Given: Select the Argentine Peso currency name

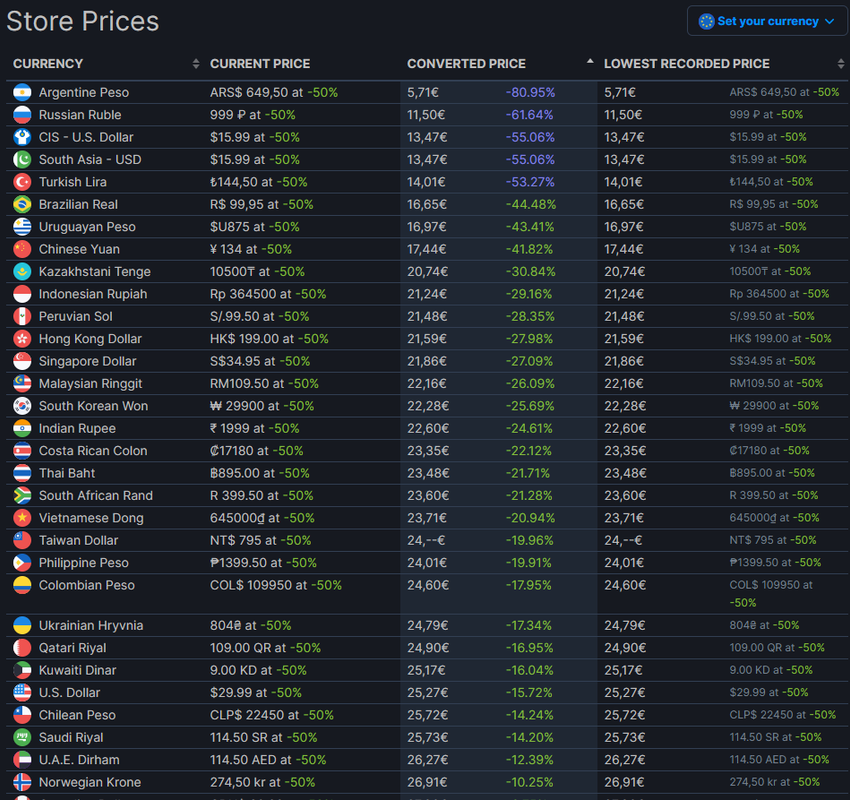Looking at the screenshot, I should click(84, 93).
